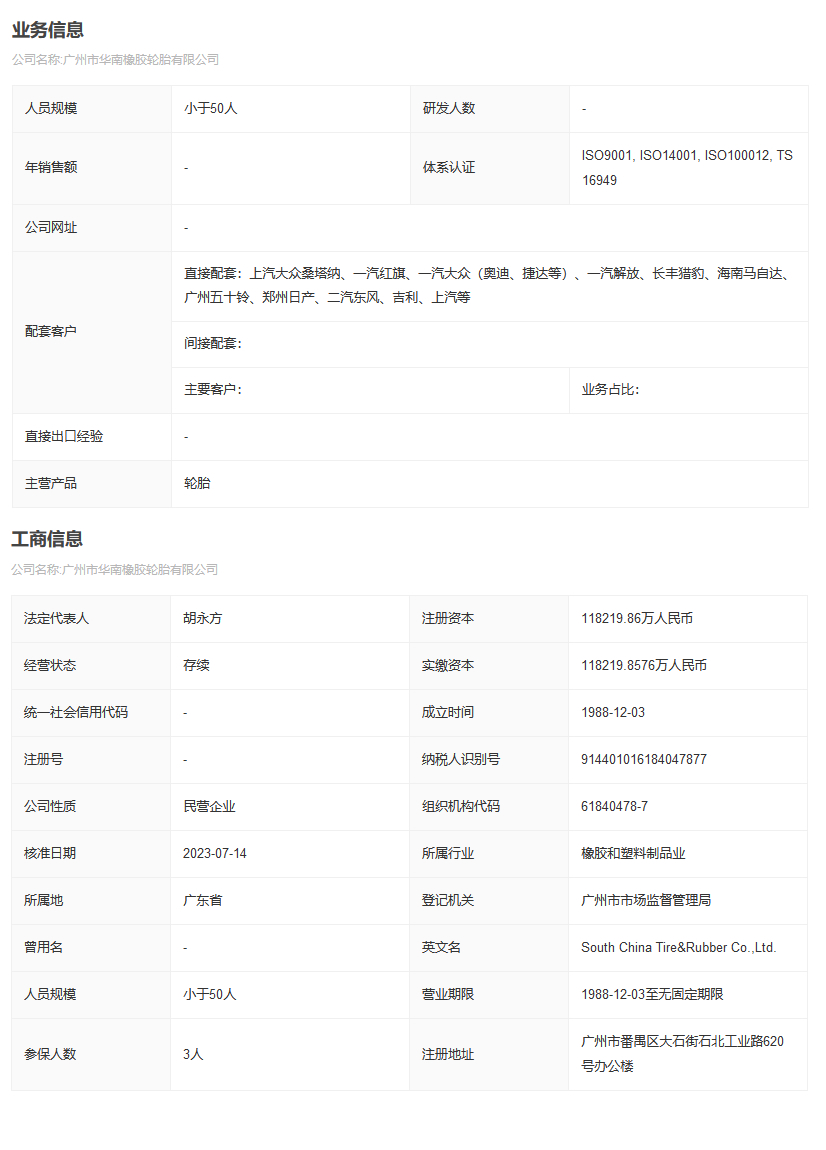Select the 3人 insured count value
The image size is (826, 1150).
pyautogui.click(x=193, y=1054)
